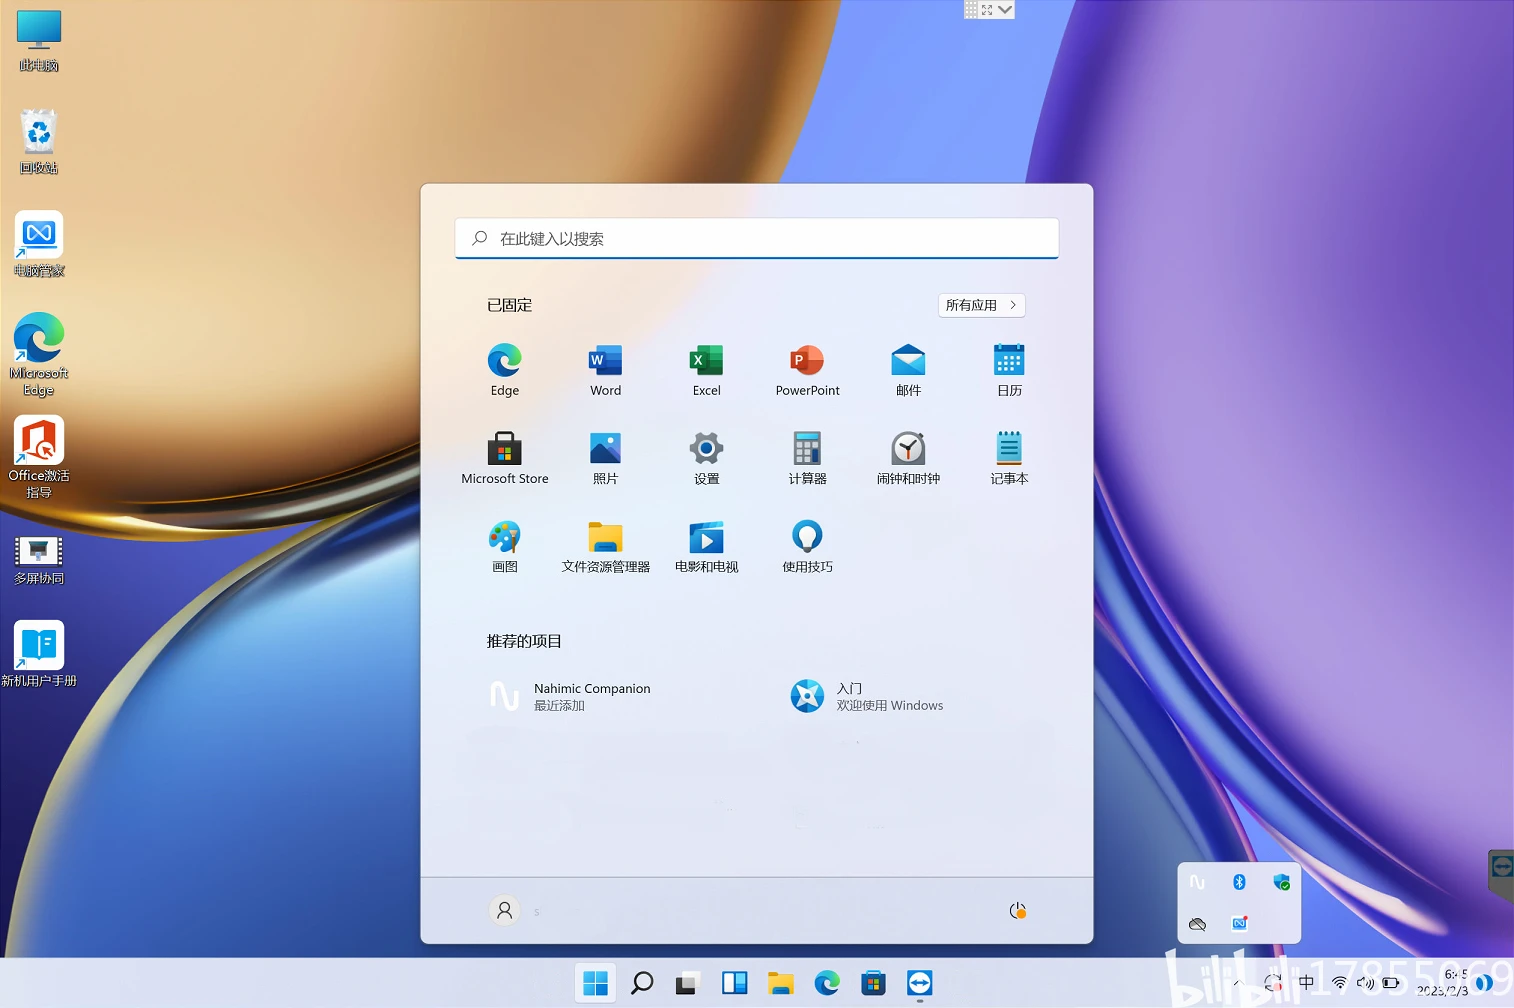This screenshot has width=1514, height=1008.
Task: Select 回收站 recycle bin desktop icon
Action: tap(39, 142)
